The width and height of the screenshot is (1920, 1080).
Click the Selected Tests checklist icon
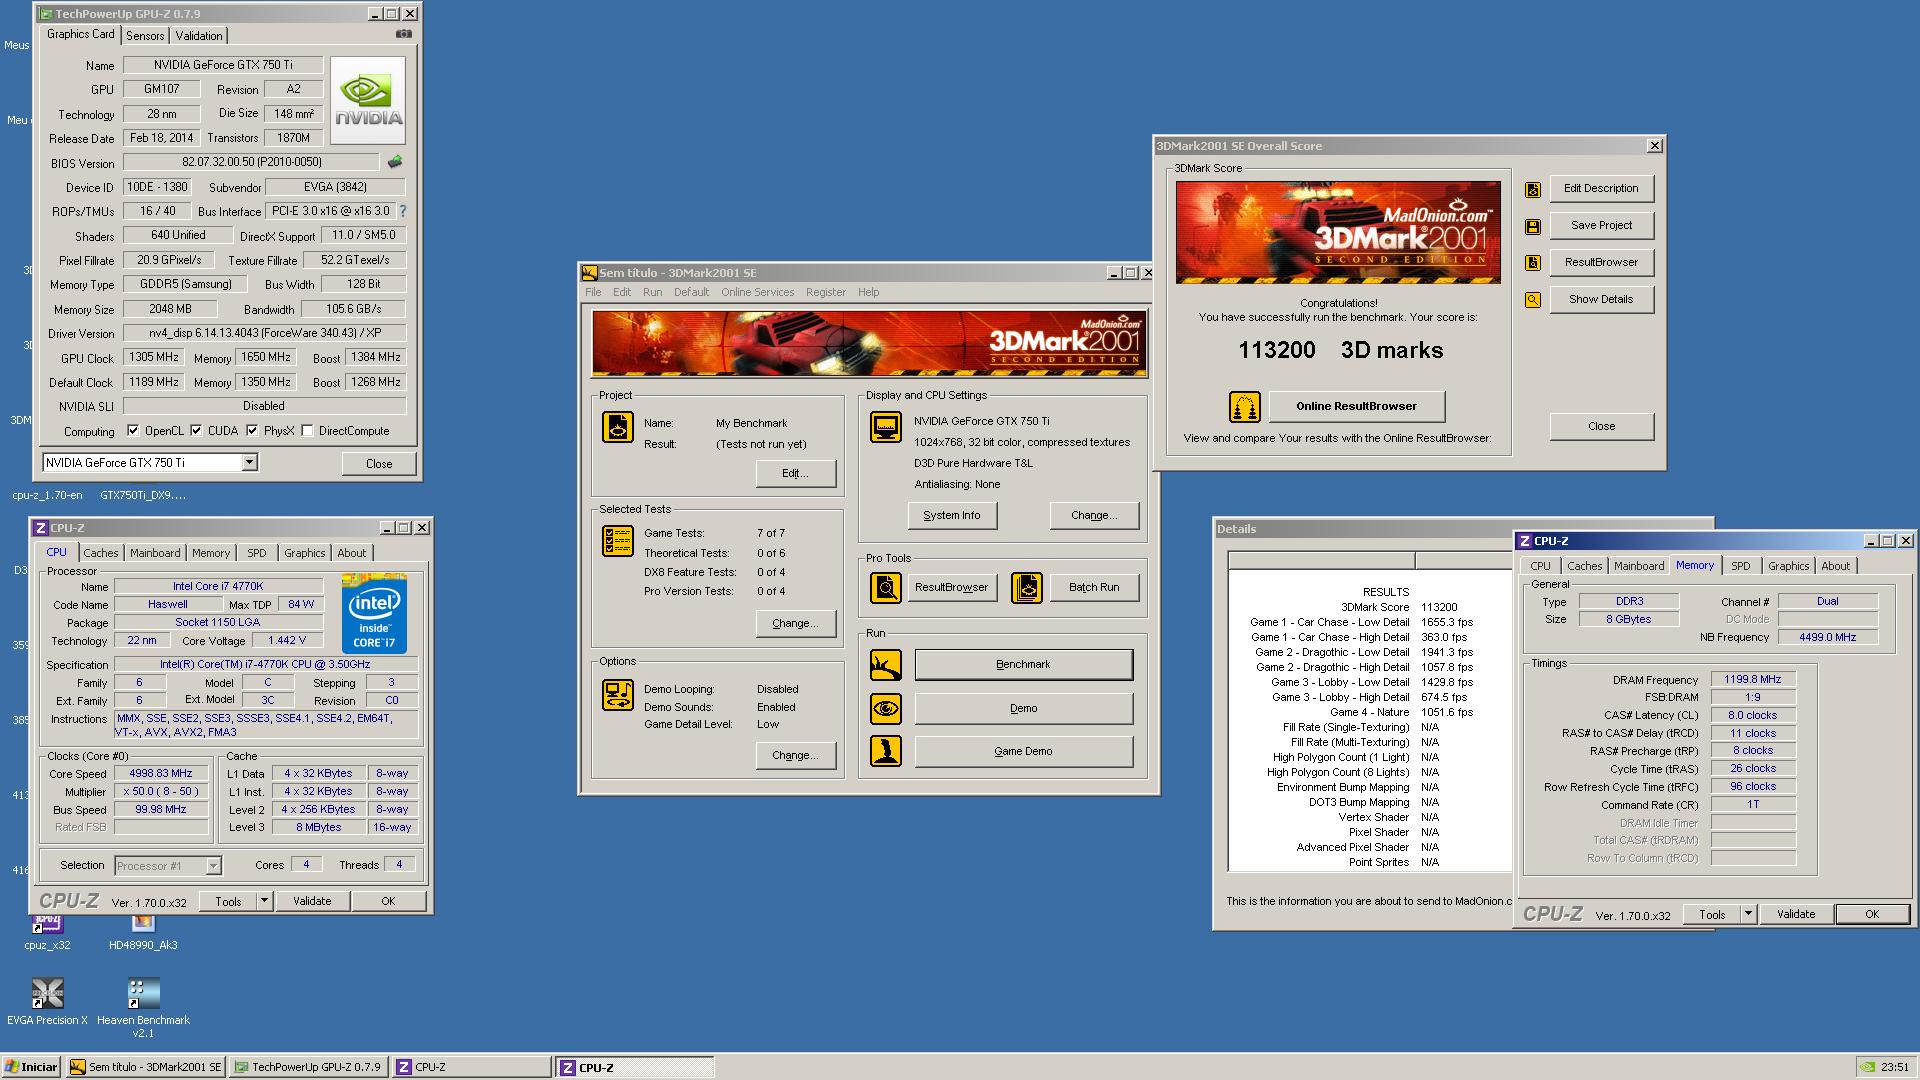[618, 541]
